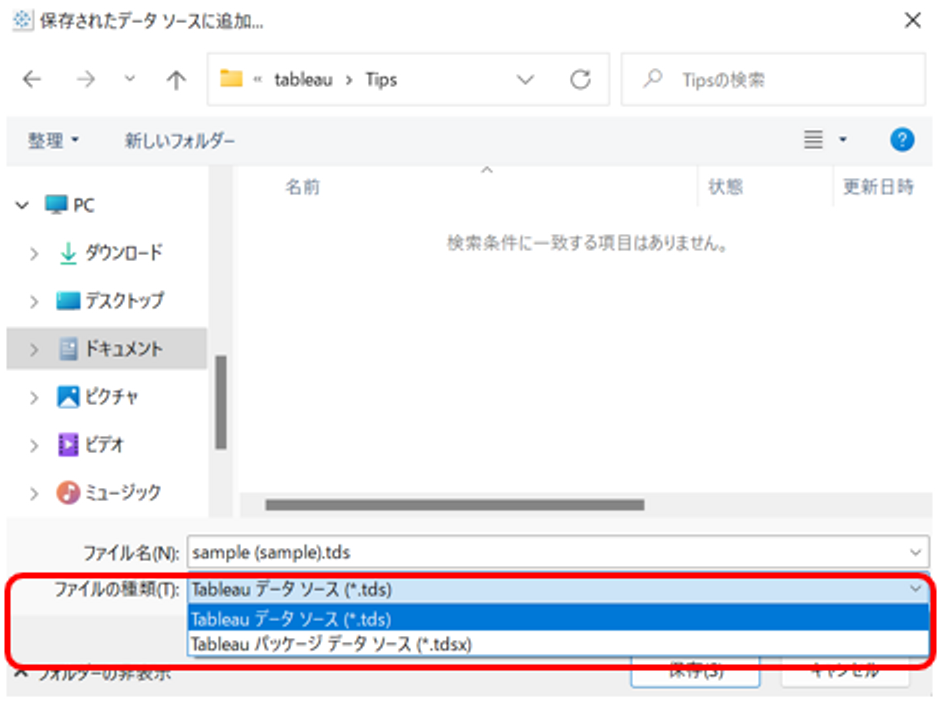Open the ダウンロード folder
The image size is (942, 704).
click(x=111, y=253)
